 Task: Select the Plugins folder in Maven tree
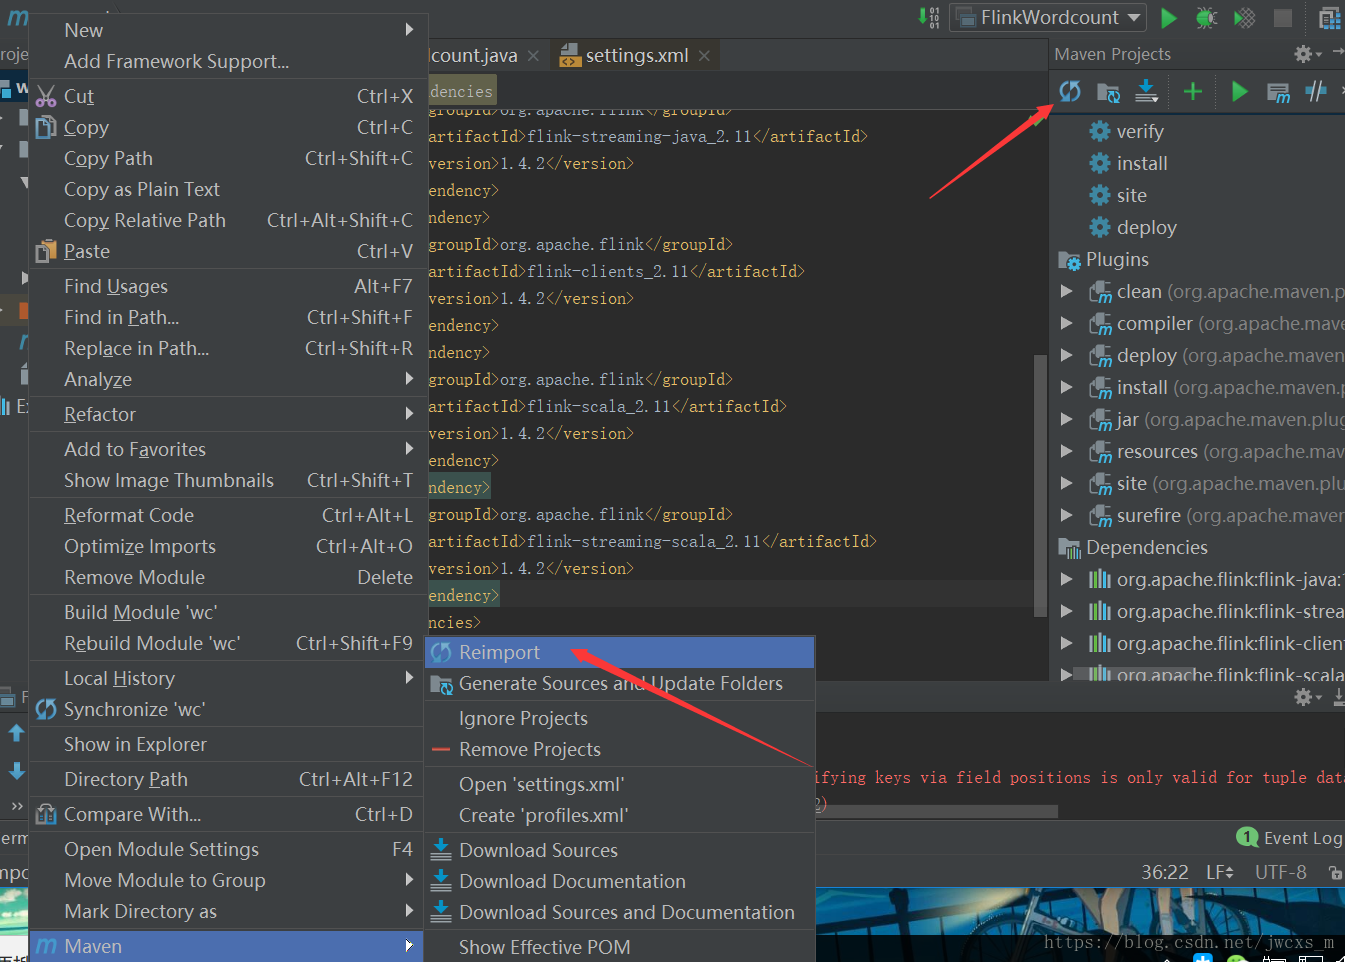pyautogui.click(x=1116, y=259)
